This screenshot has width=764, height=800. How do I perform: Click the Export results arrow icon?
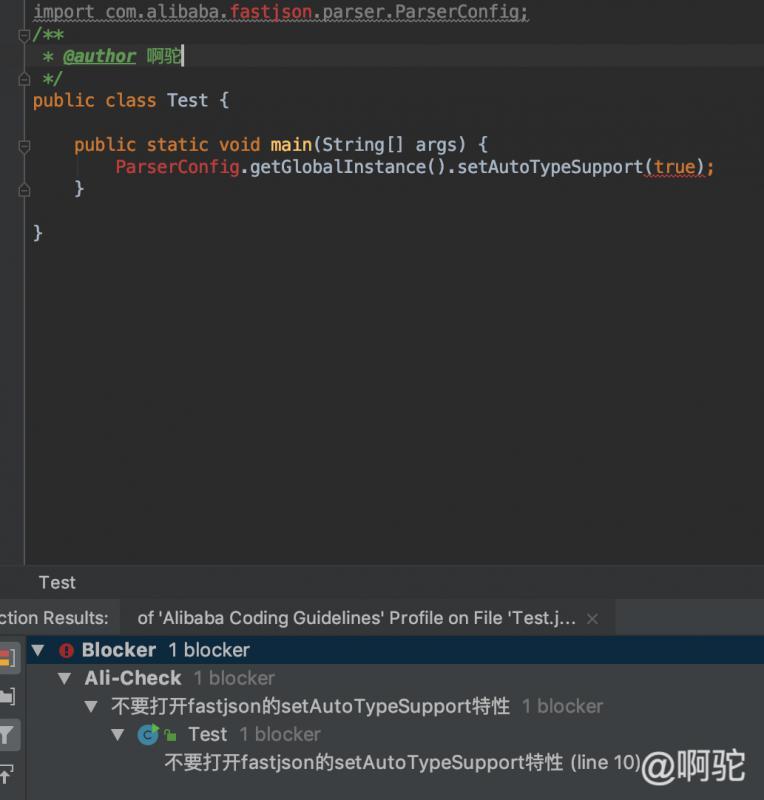[6, 774]
